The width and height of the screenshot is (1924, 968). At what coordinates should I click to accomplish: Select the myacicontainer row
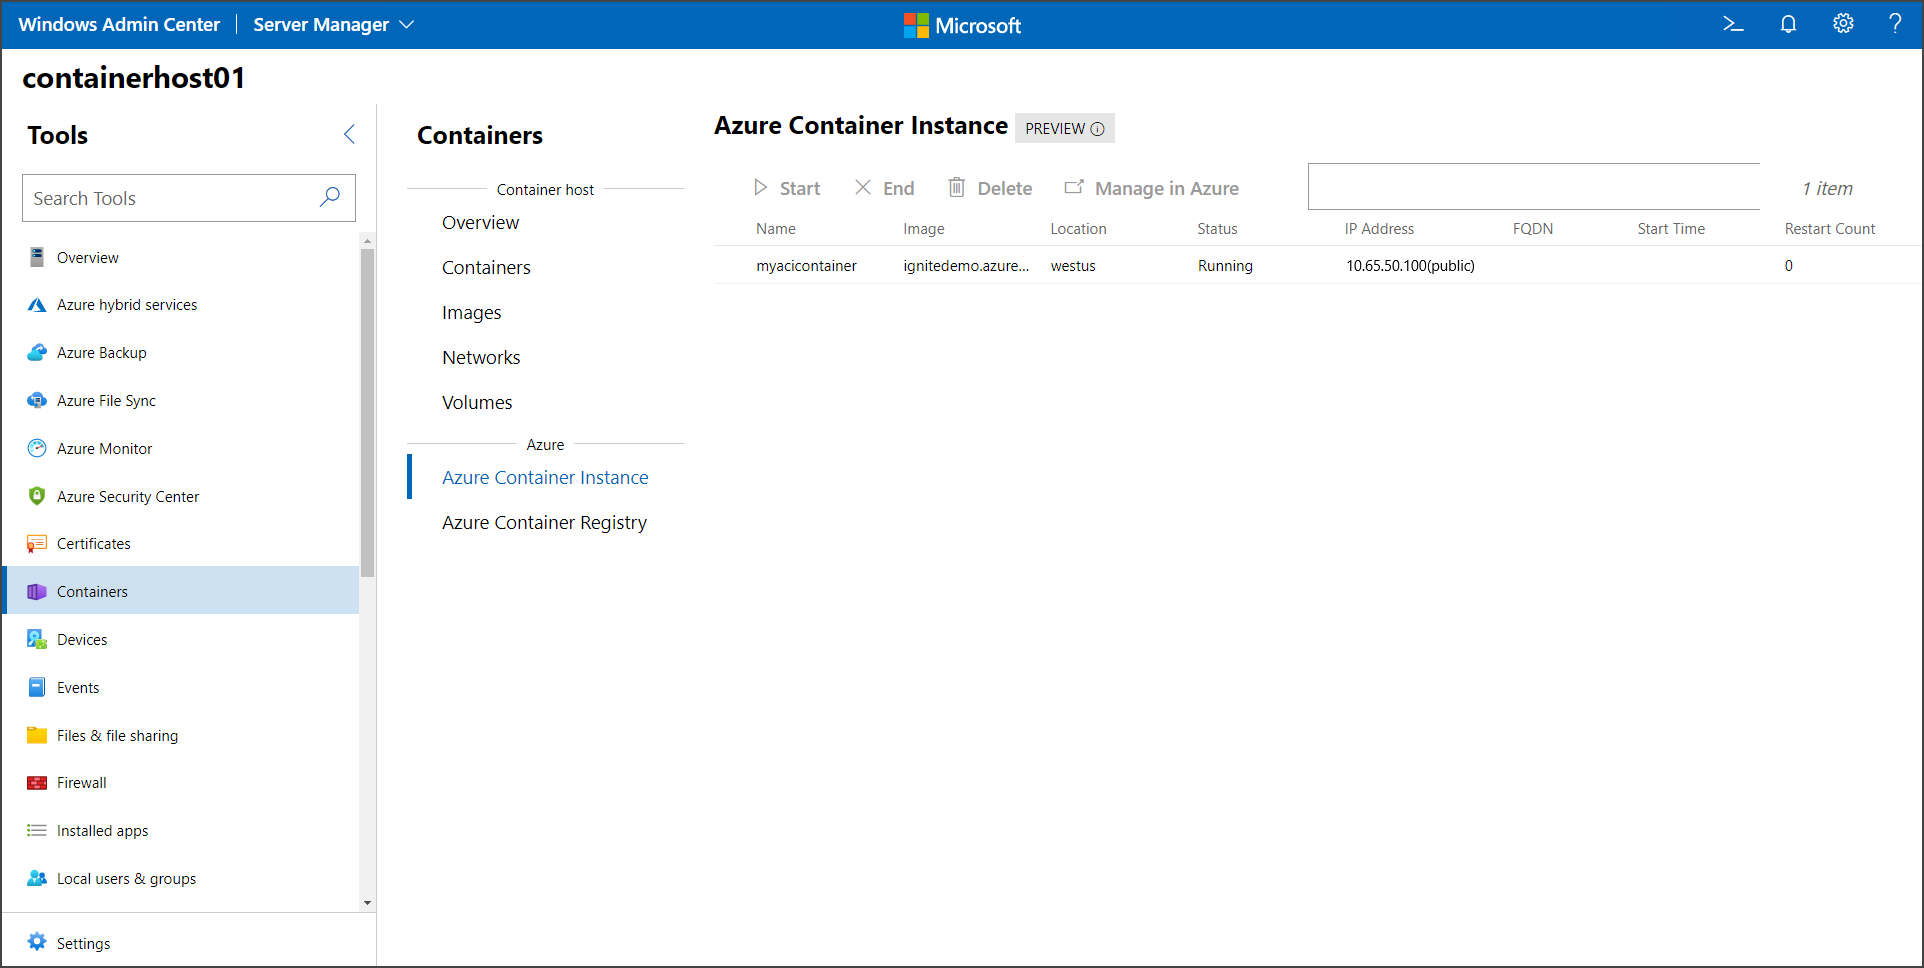(x=806, y=265)
